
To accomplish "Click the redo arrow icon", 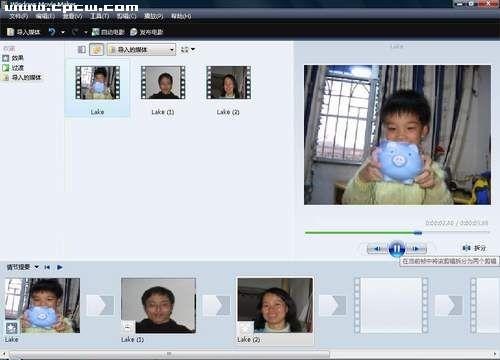I will pyautogui.click(x=75, y=32).
